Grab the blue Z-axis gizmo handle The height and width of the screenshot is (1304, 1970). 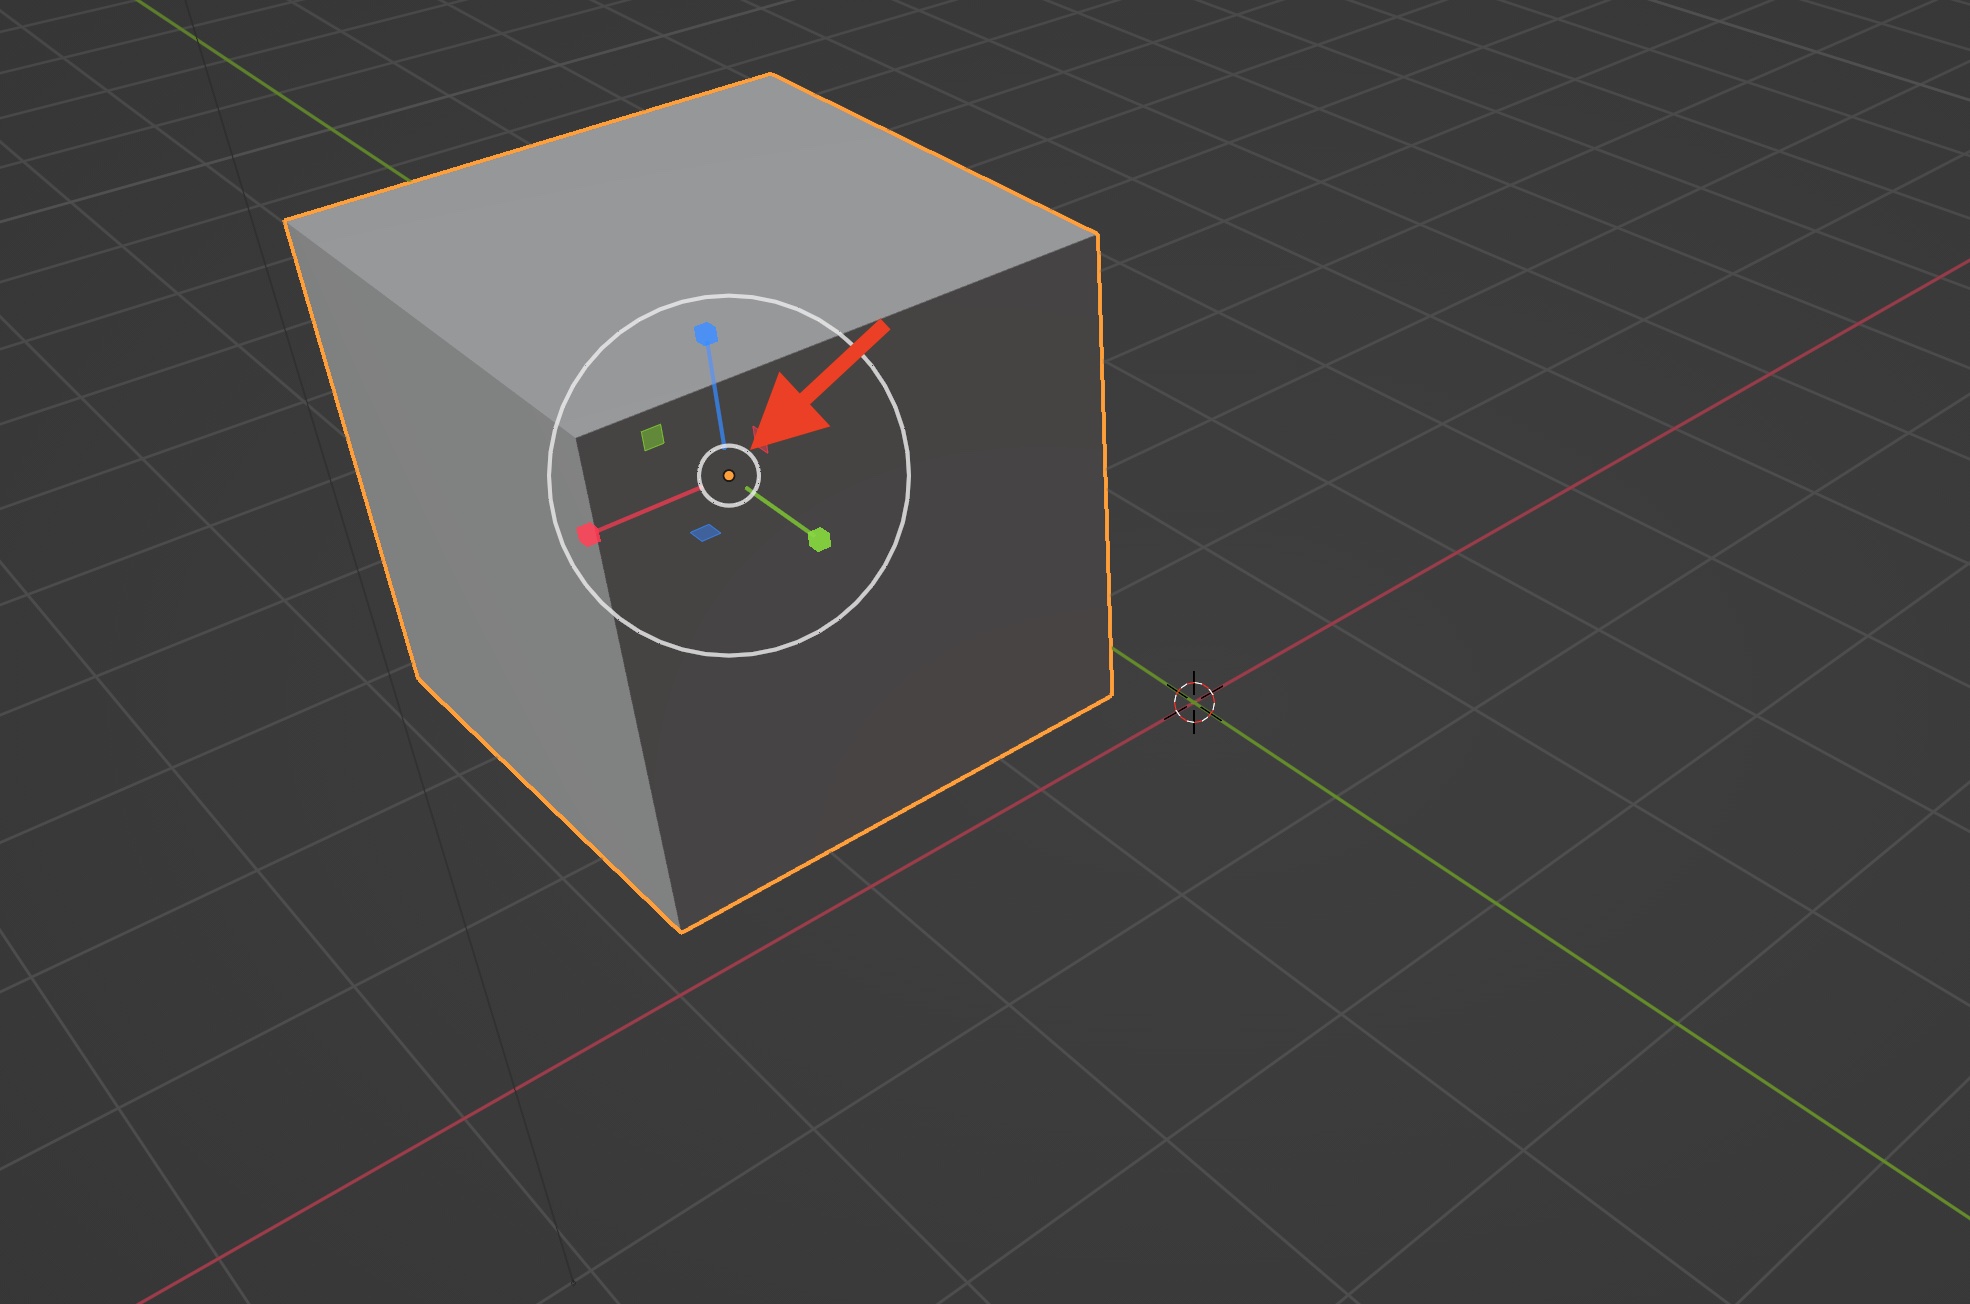coord(706,334)
